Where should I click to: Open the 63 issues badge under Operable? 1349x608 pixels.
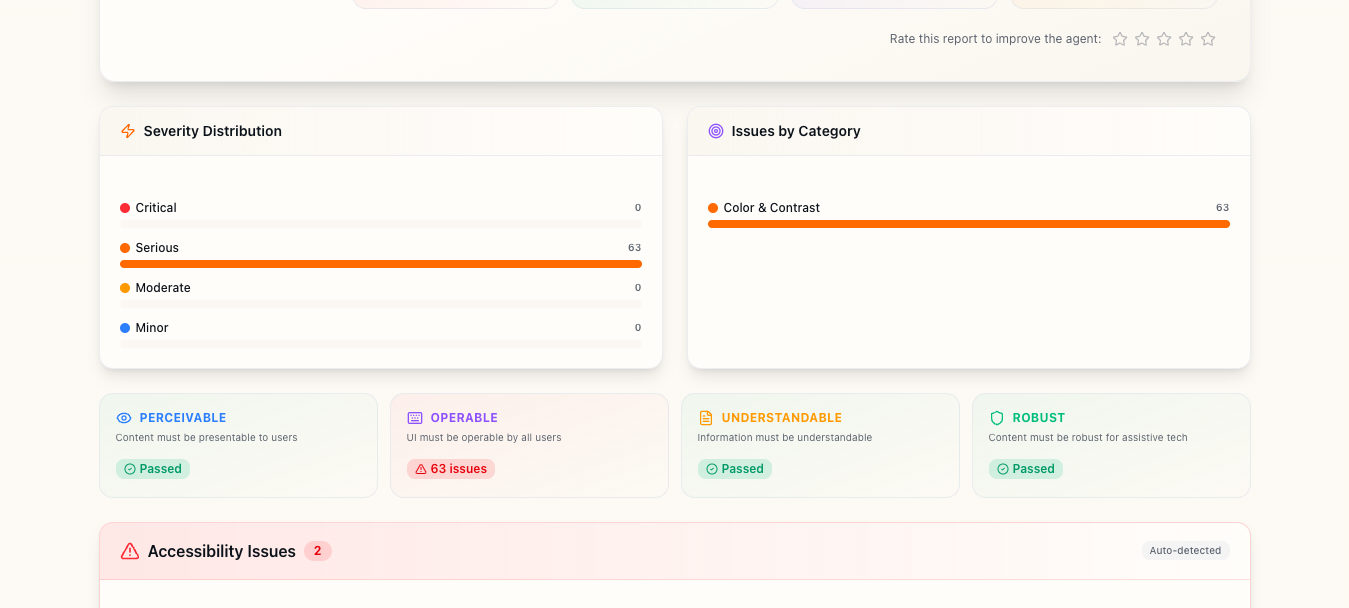point(451,469)
